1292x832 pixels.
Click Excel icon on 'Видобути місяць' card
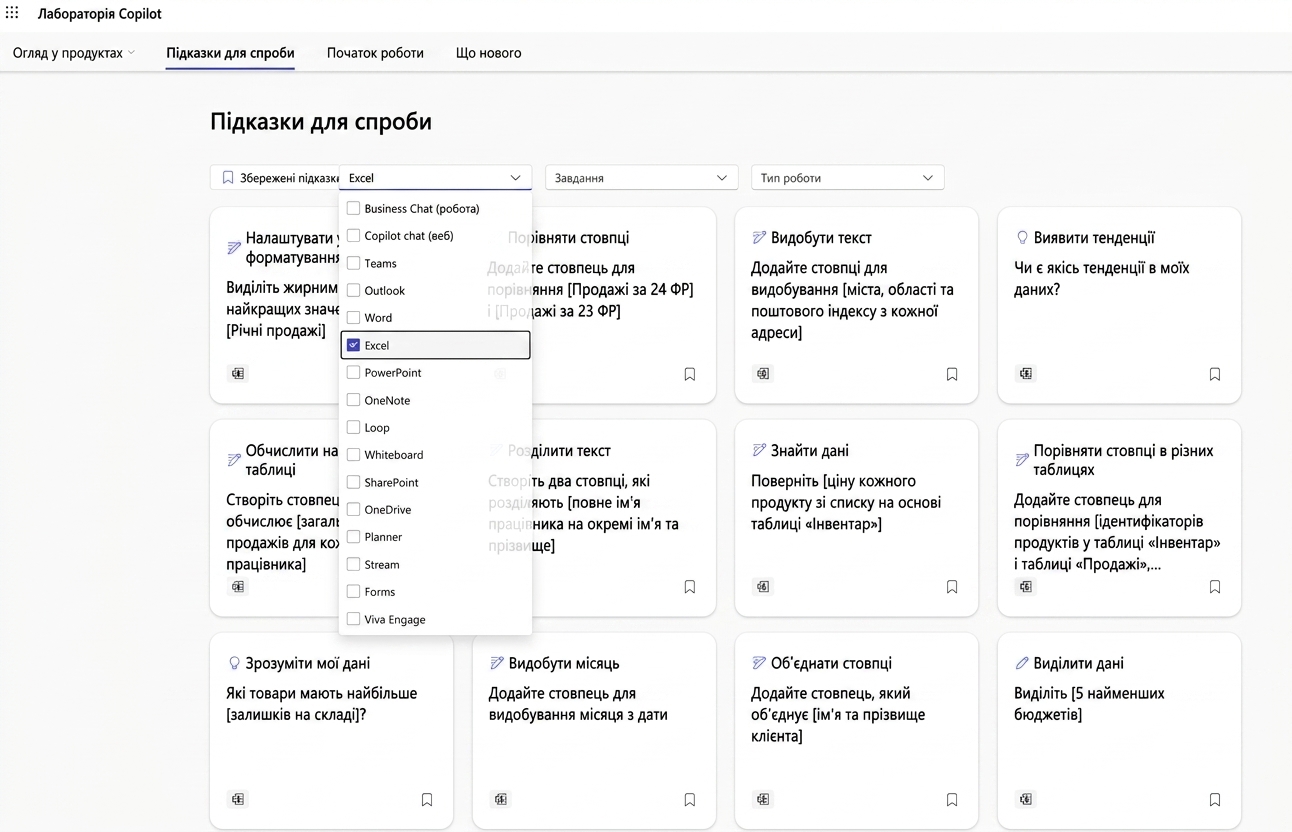pos(501,799)
